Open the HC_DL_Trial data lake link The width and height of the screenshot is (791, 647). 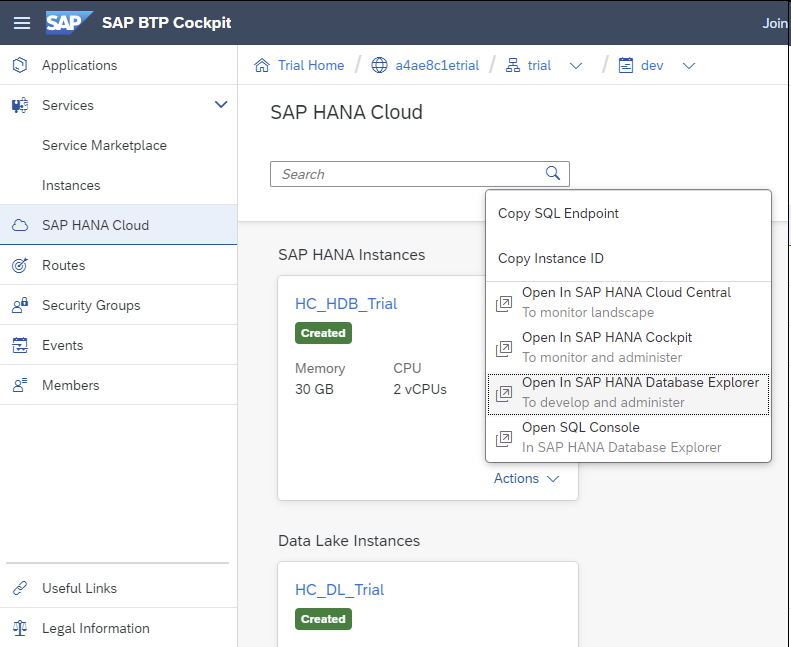pyautogui.click(x=339, y=589)
